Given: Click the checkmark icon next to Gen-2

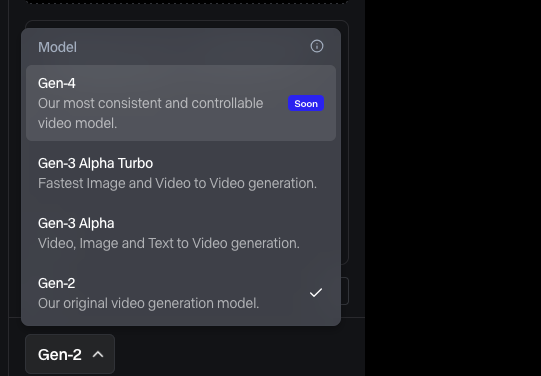Looking at the screenshot, I should point(316,293).
